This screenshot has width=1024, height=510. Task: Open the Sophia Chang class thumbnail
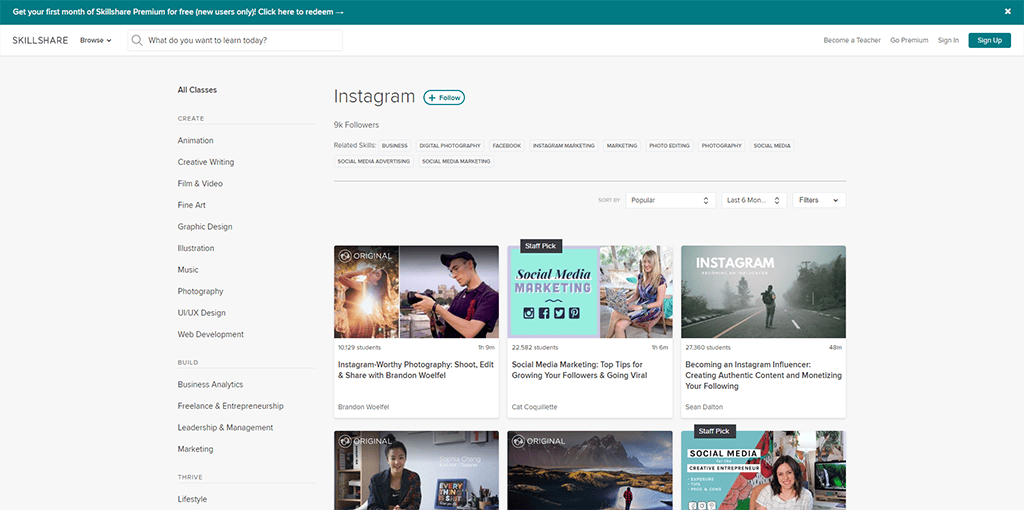417,470
